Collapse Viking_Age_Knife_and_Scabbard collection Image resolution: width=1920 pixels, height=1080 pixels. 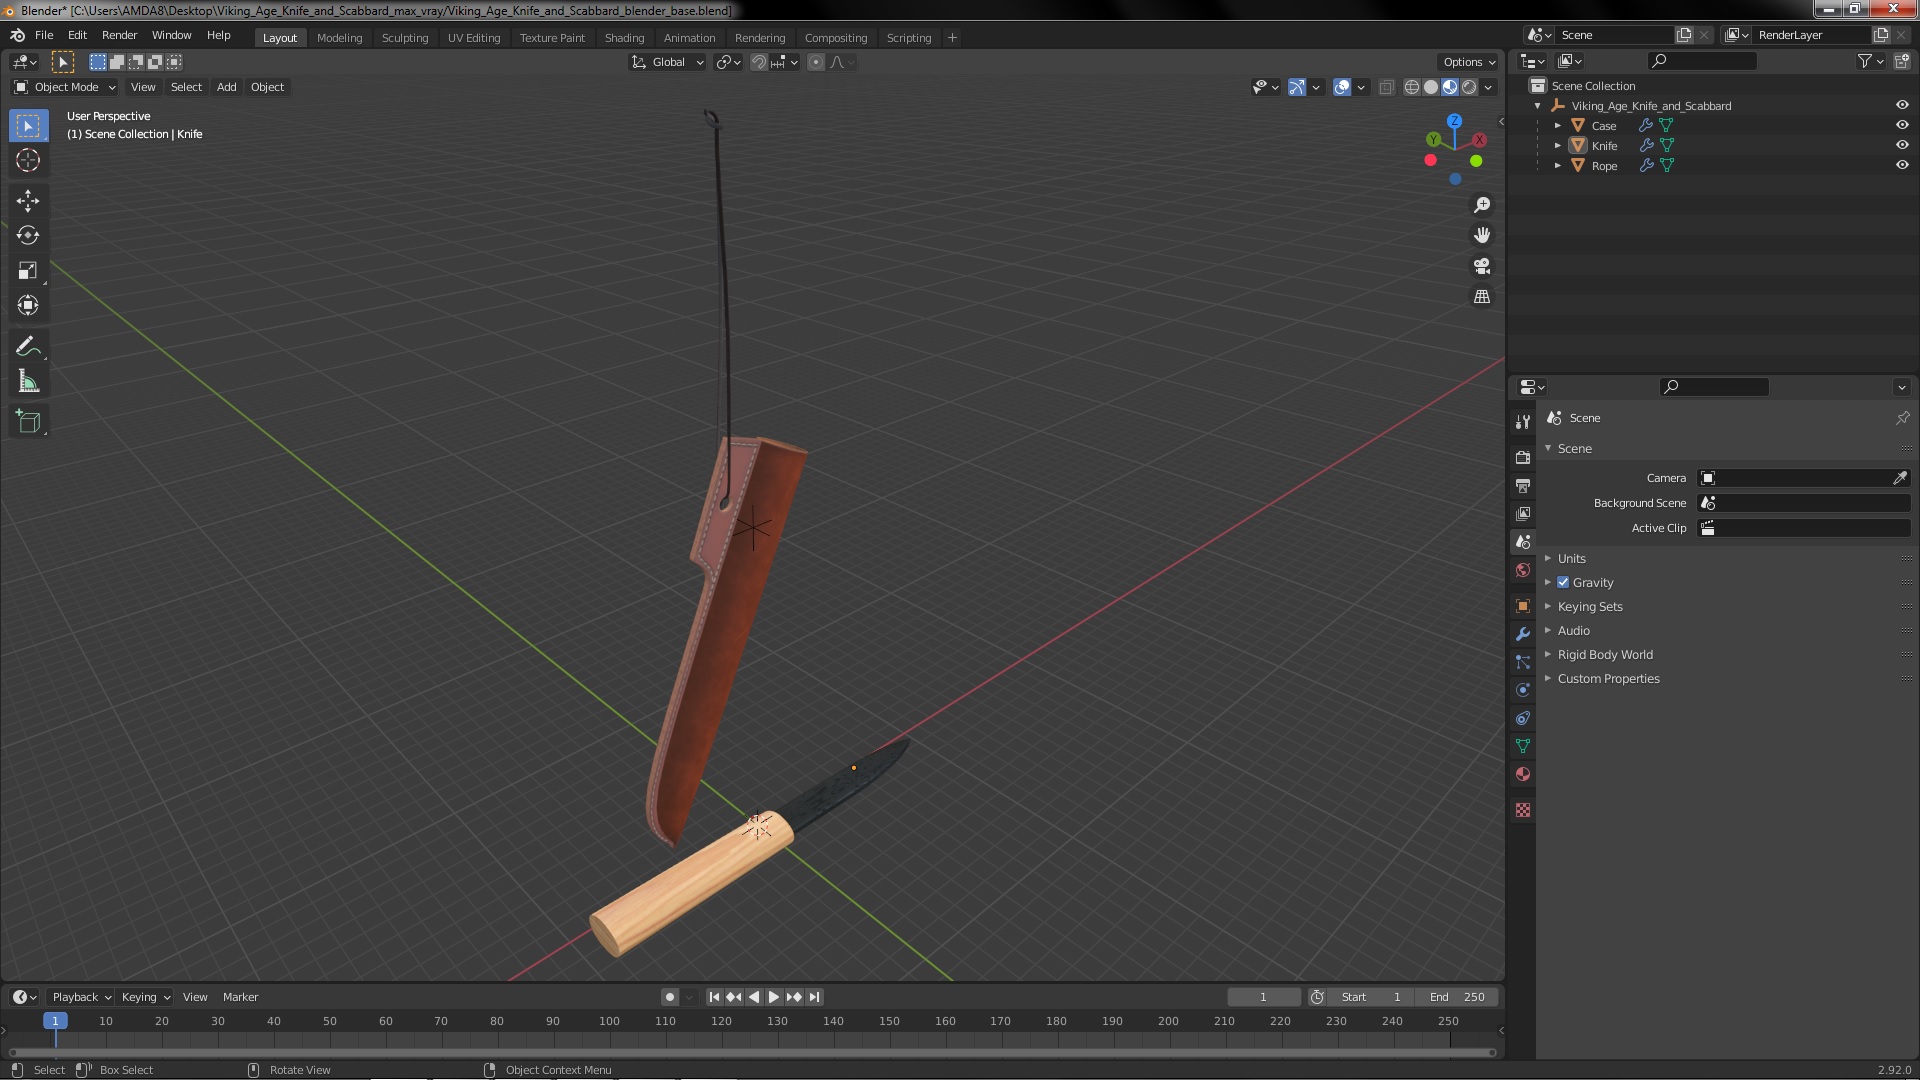click(x=1538, y=106)
